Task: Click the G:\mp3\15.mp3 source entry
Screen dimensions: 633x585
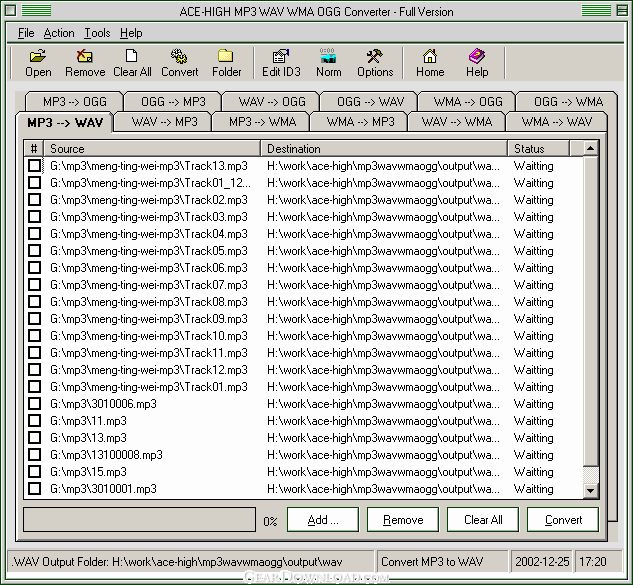Action: click(x=88, y=472)
